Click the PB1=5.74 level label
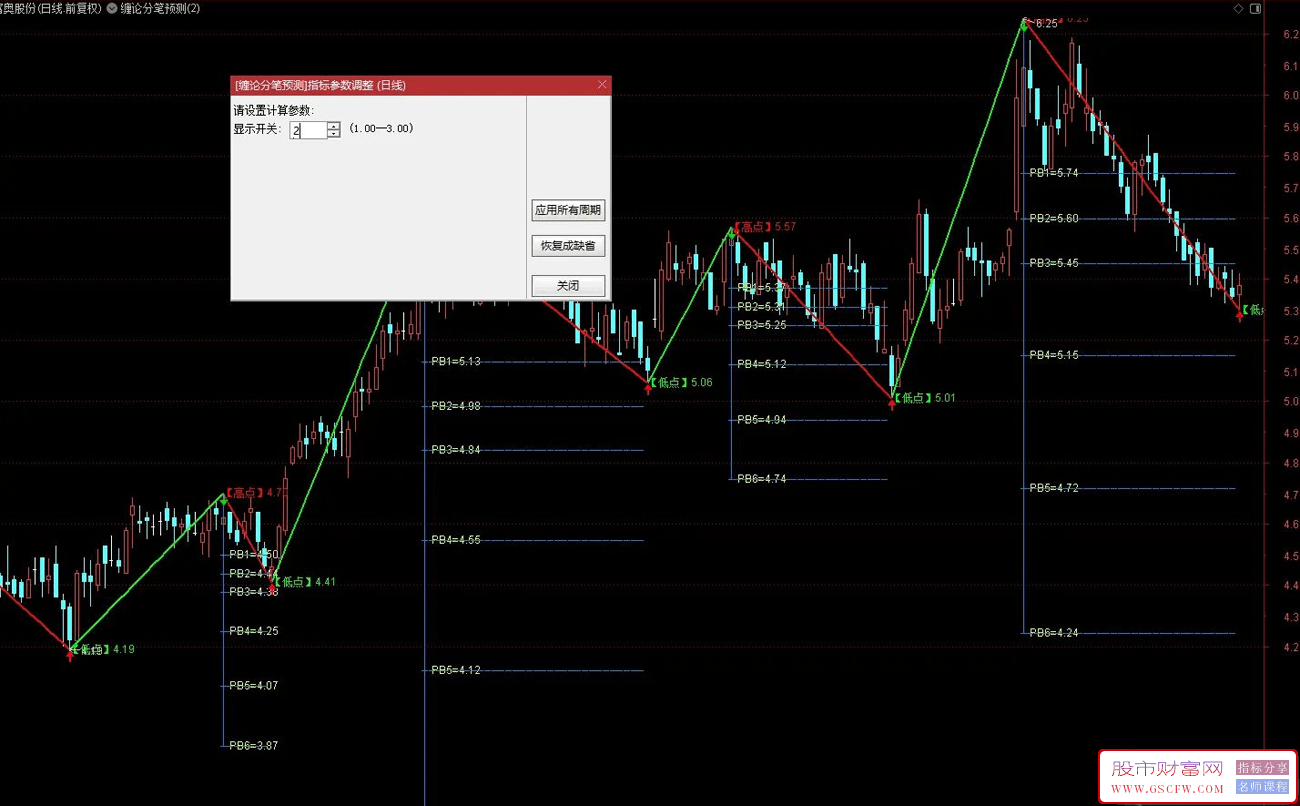The image size is (1300, 806). [1054, 173]
